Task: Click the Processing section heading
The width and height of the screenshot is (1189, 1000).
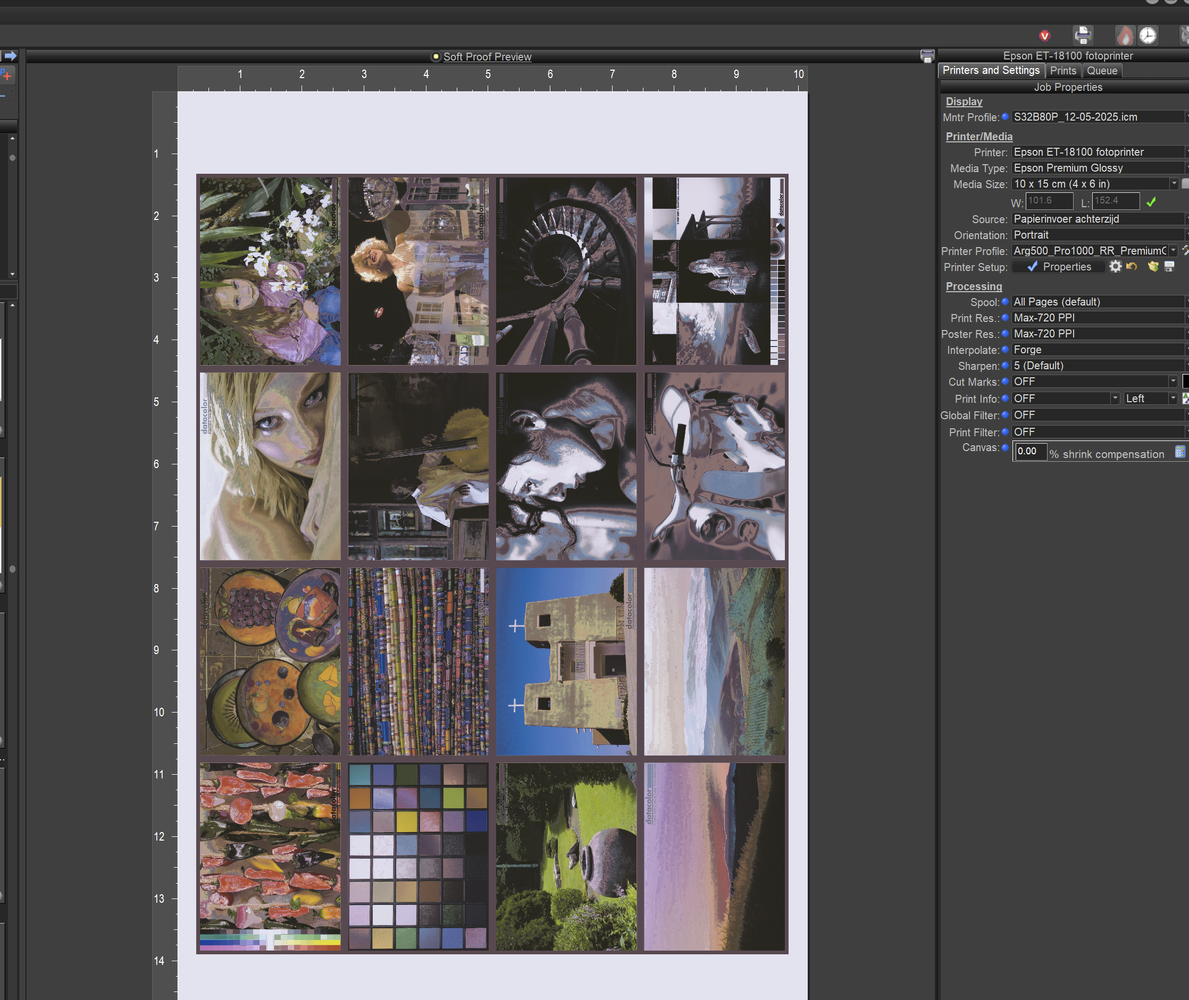Action: 974,287
